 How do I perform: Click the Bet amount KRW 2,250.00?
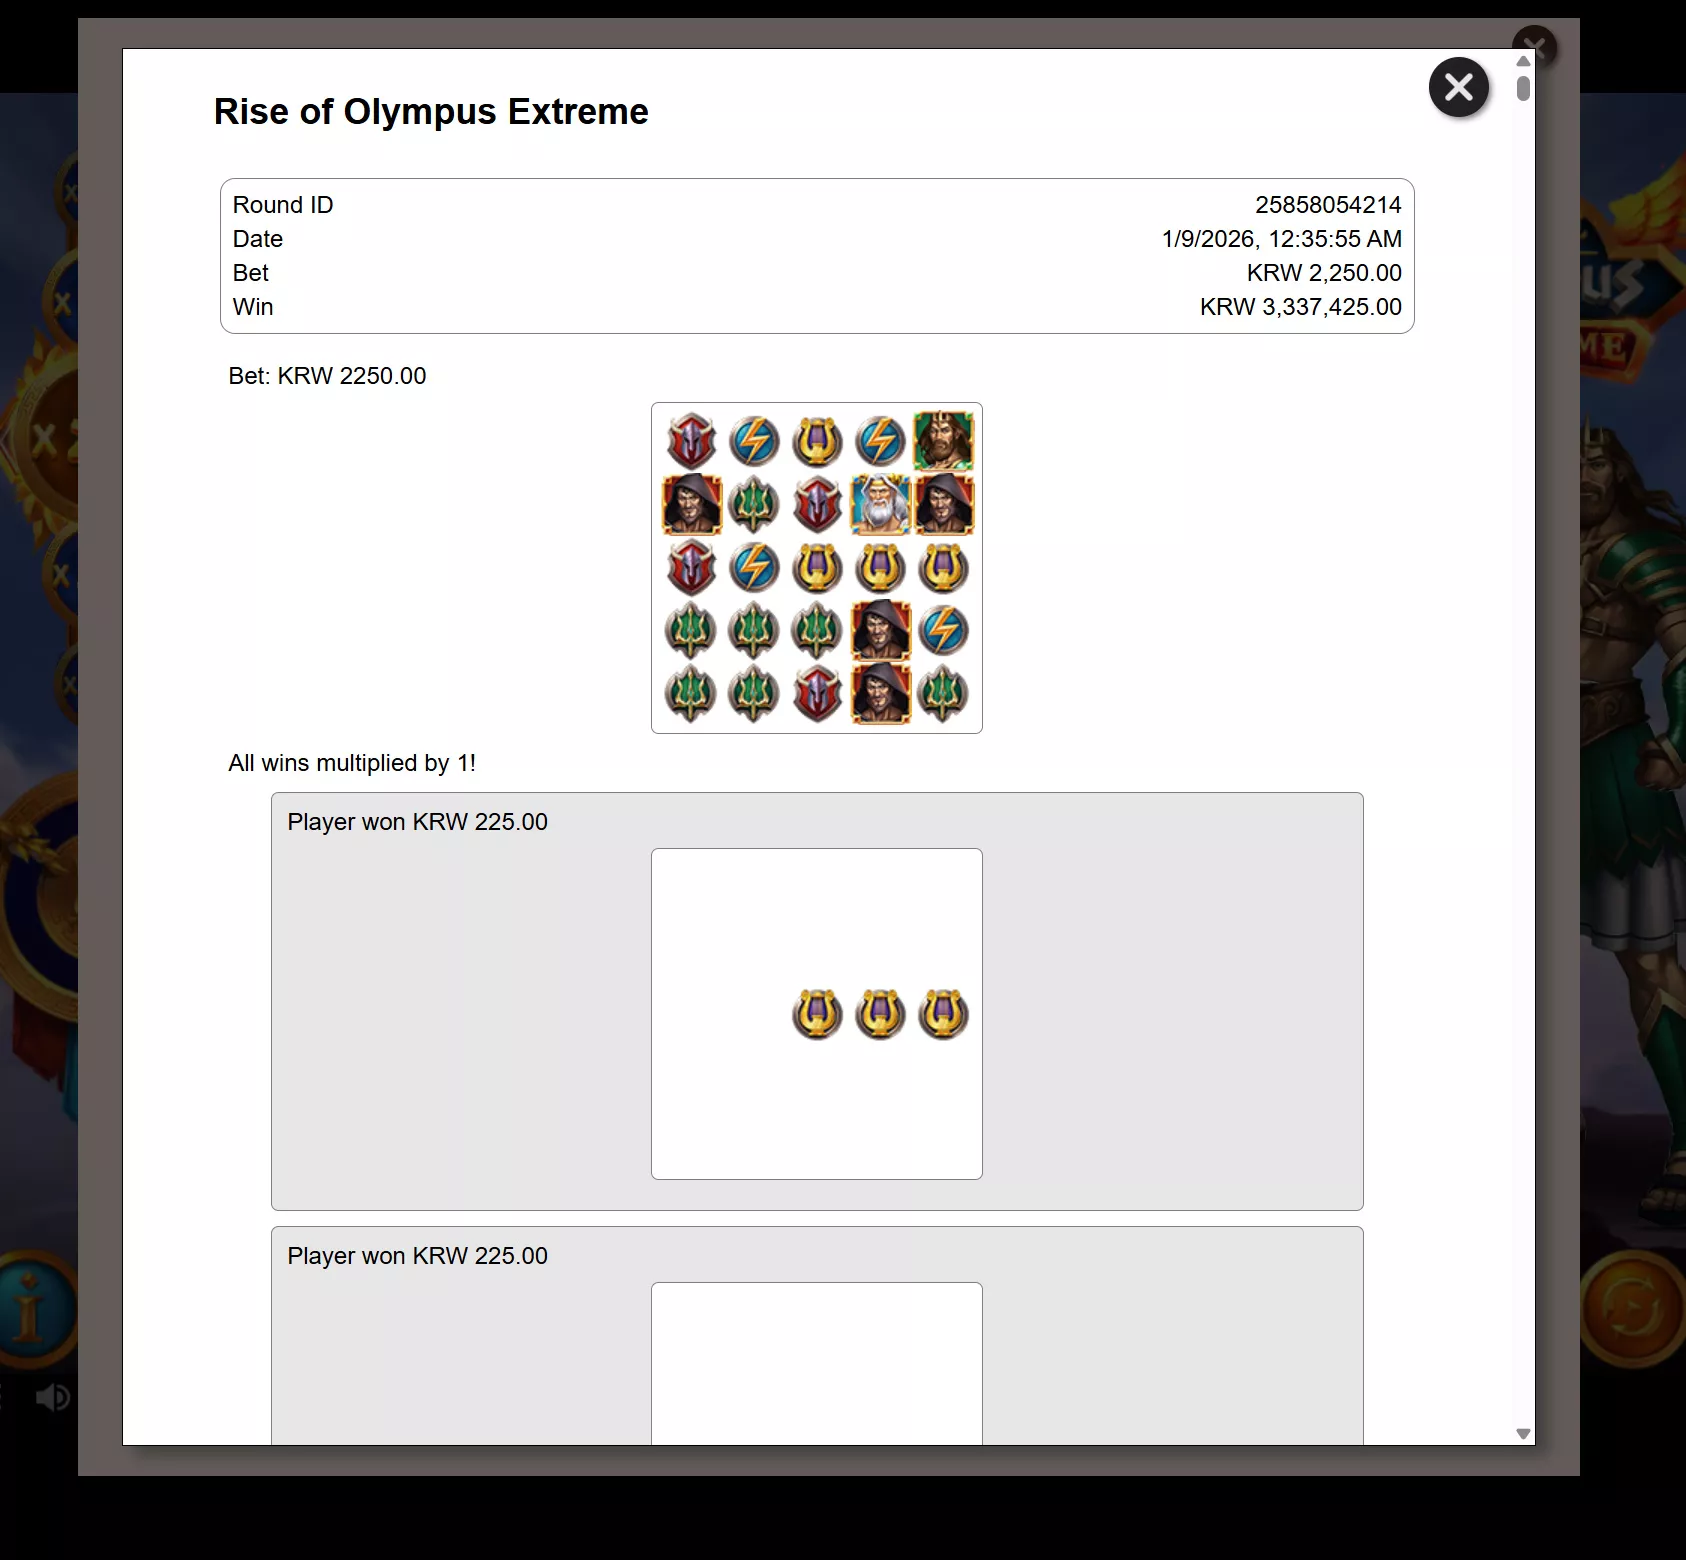click(x=1324, y=273)
